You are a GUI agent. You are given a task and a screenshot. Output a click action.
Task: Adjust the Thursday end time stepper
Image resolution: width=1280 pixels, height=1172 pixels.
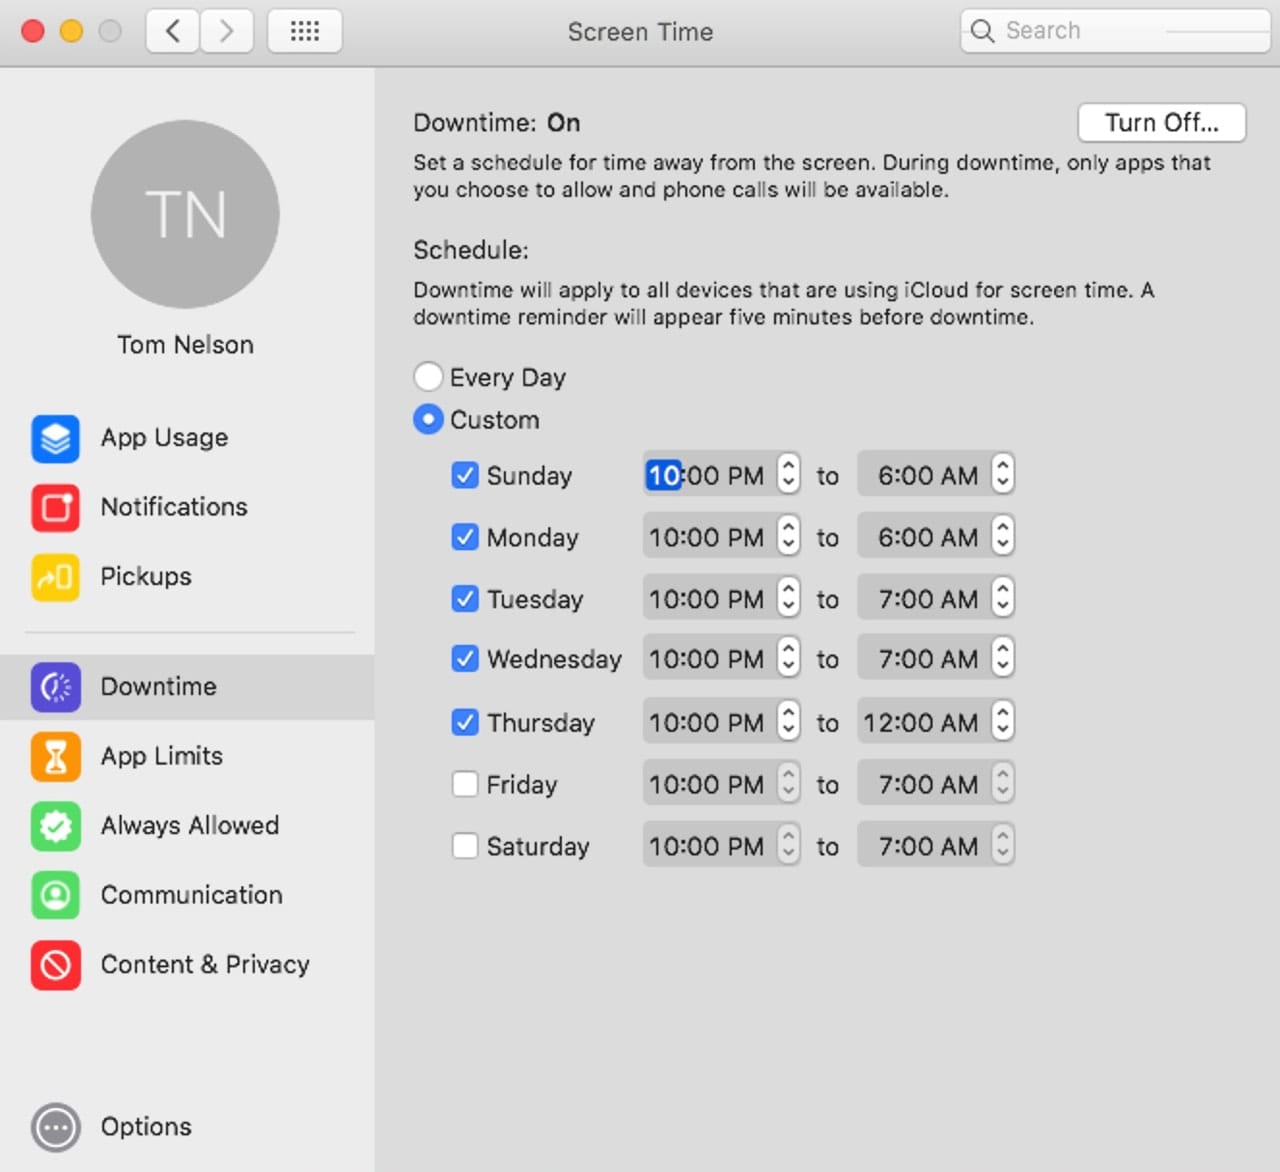click(x=1003, y=722)
